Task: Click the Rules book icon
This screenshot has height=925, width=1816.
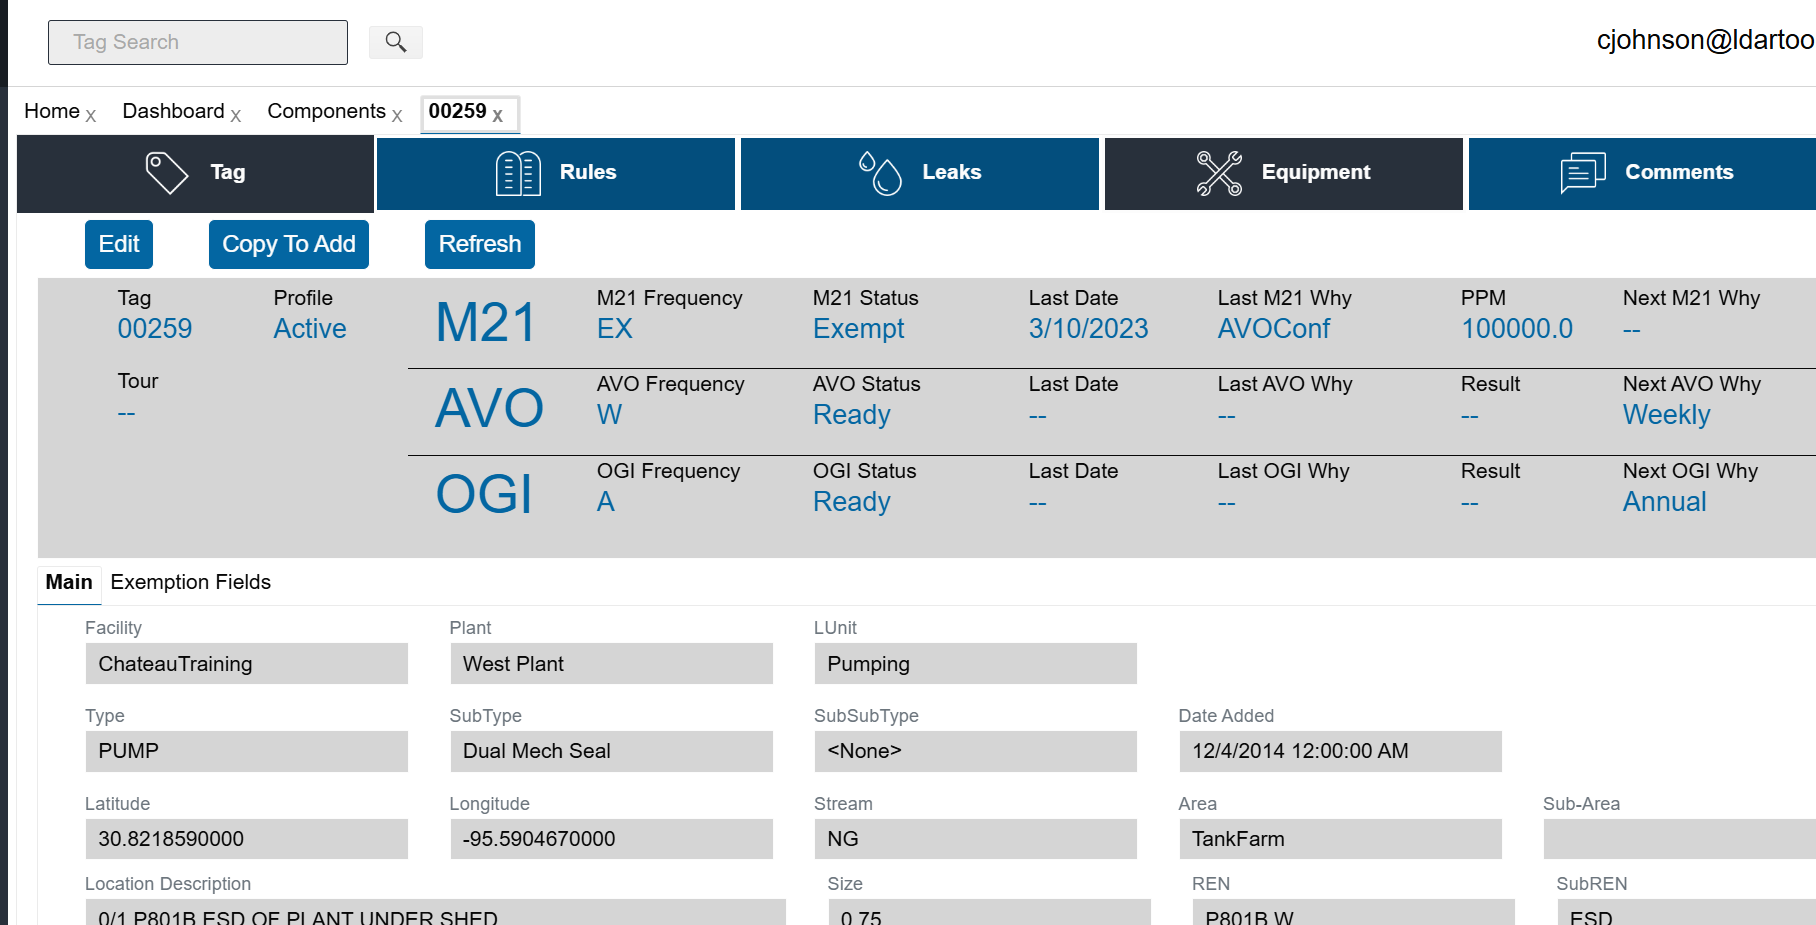Action: [518, 173]
